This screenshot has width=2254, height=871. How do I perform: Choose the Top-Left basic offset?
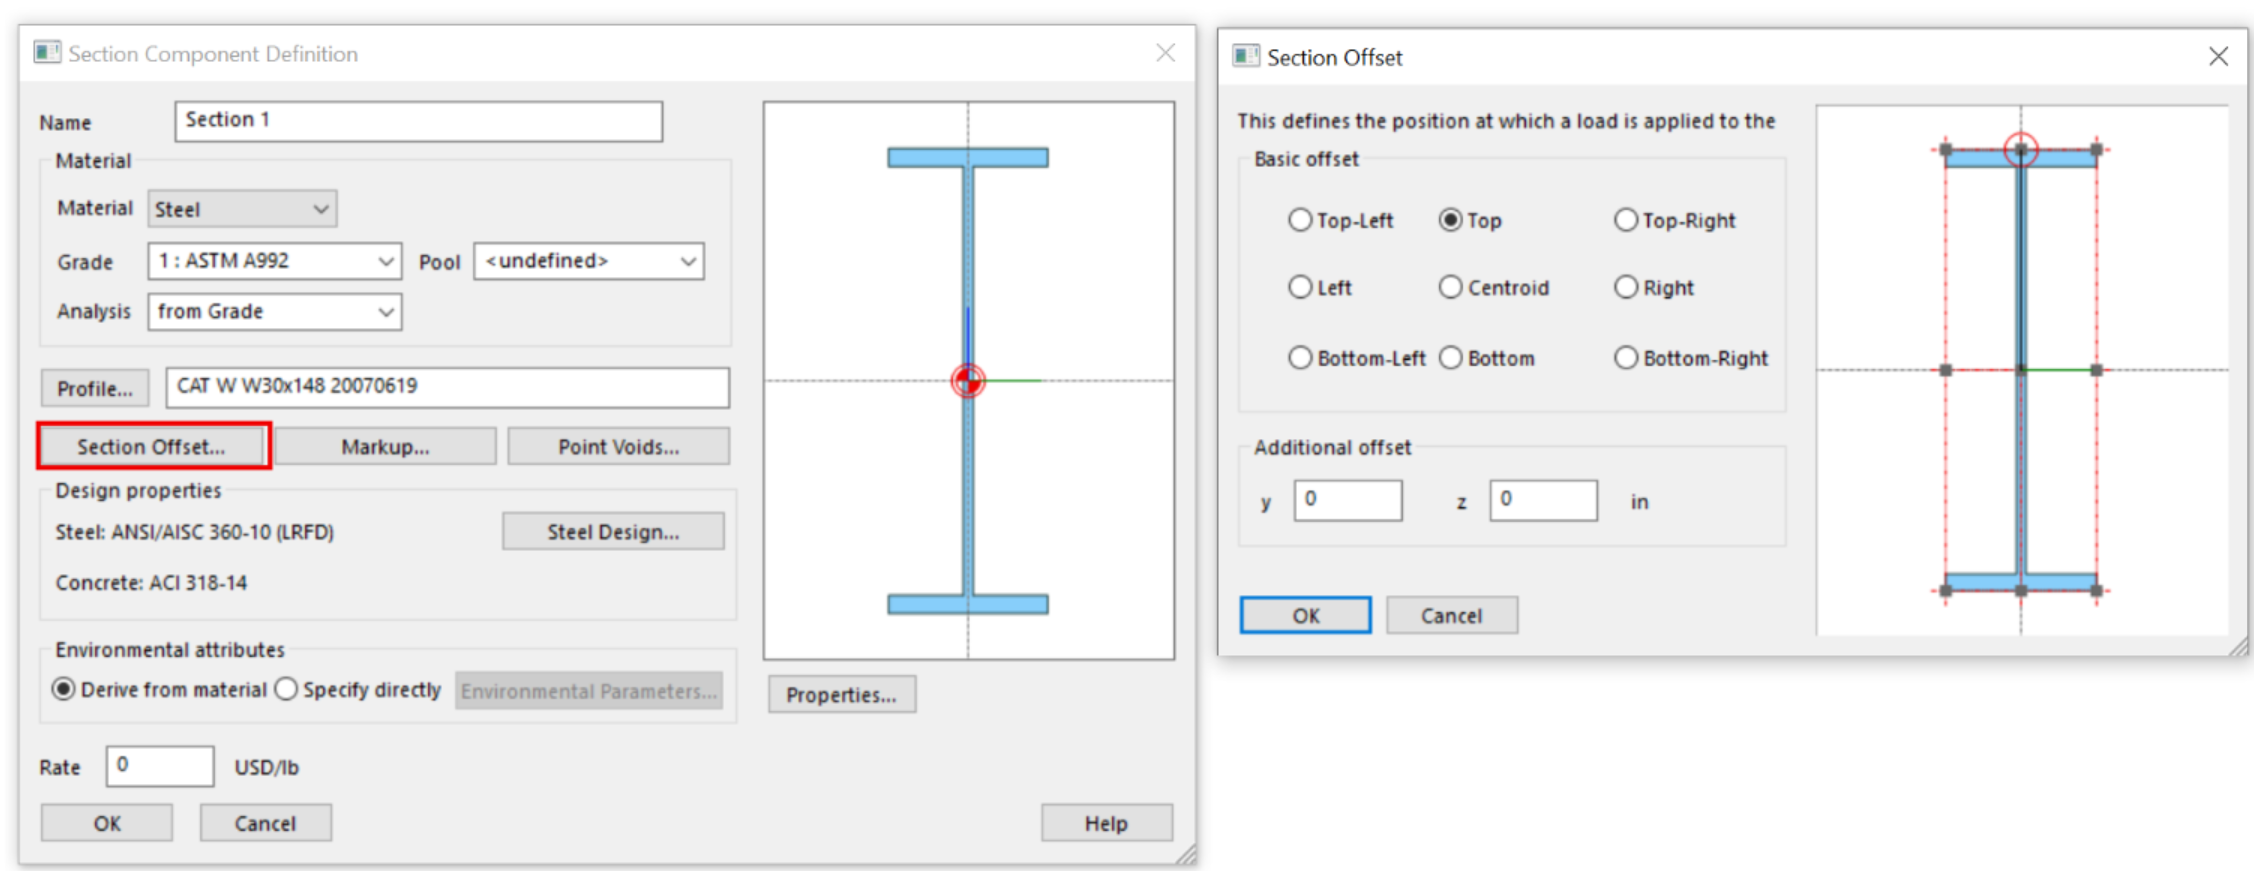[1300, 220]
